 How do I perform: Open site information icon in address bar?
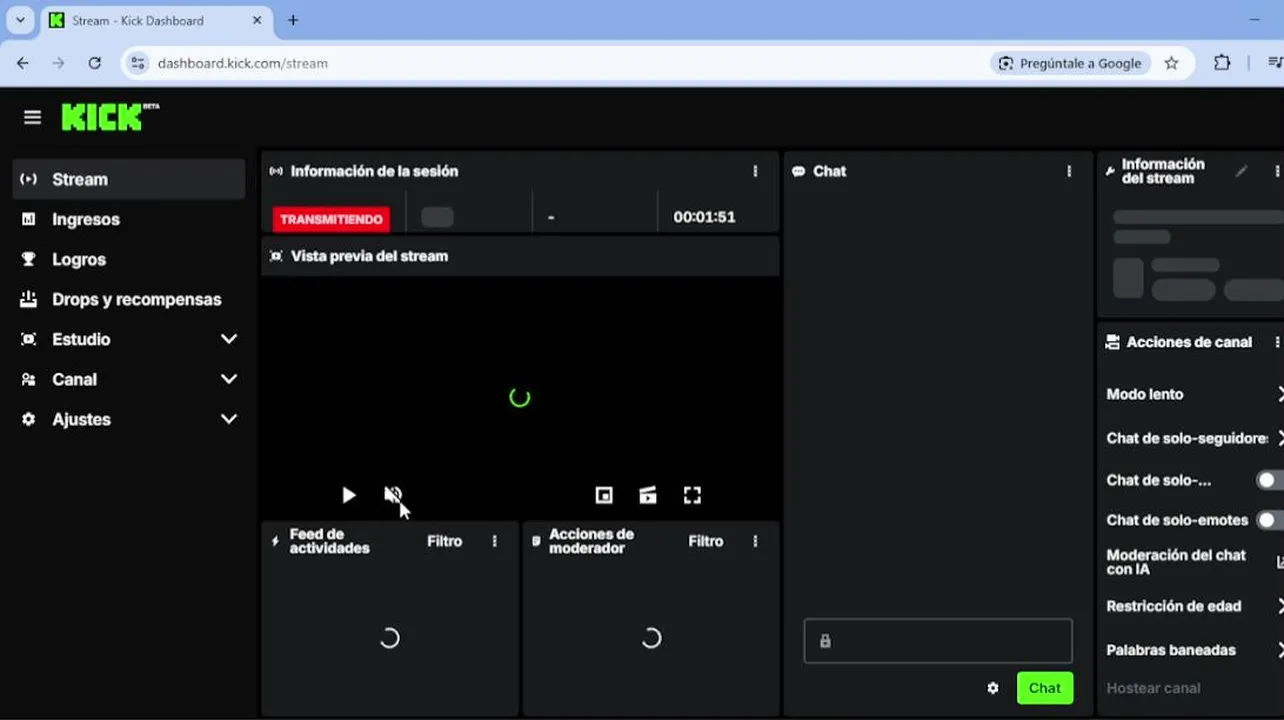[138, 63]
